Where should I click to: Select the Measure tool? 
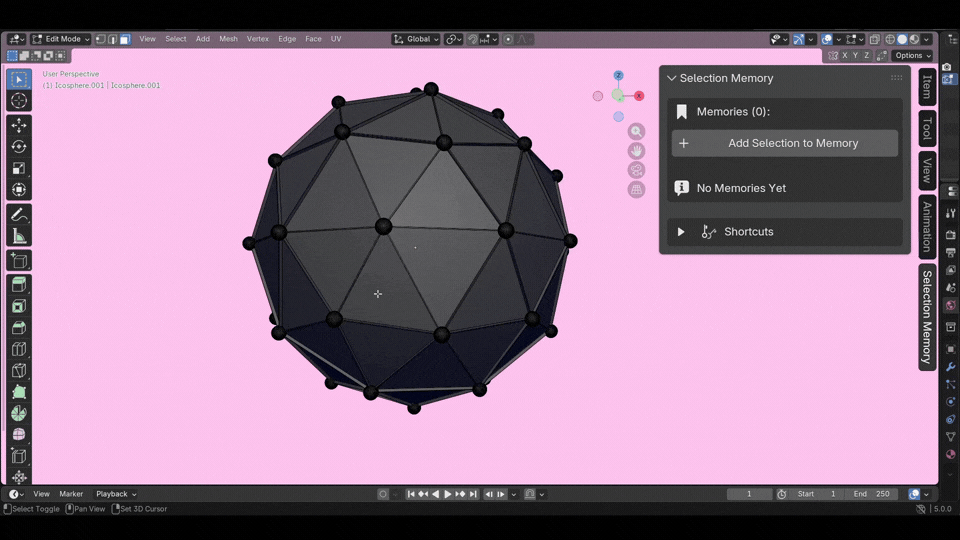(19, 236)
